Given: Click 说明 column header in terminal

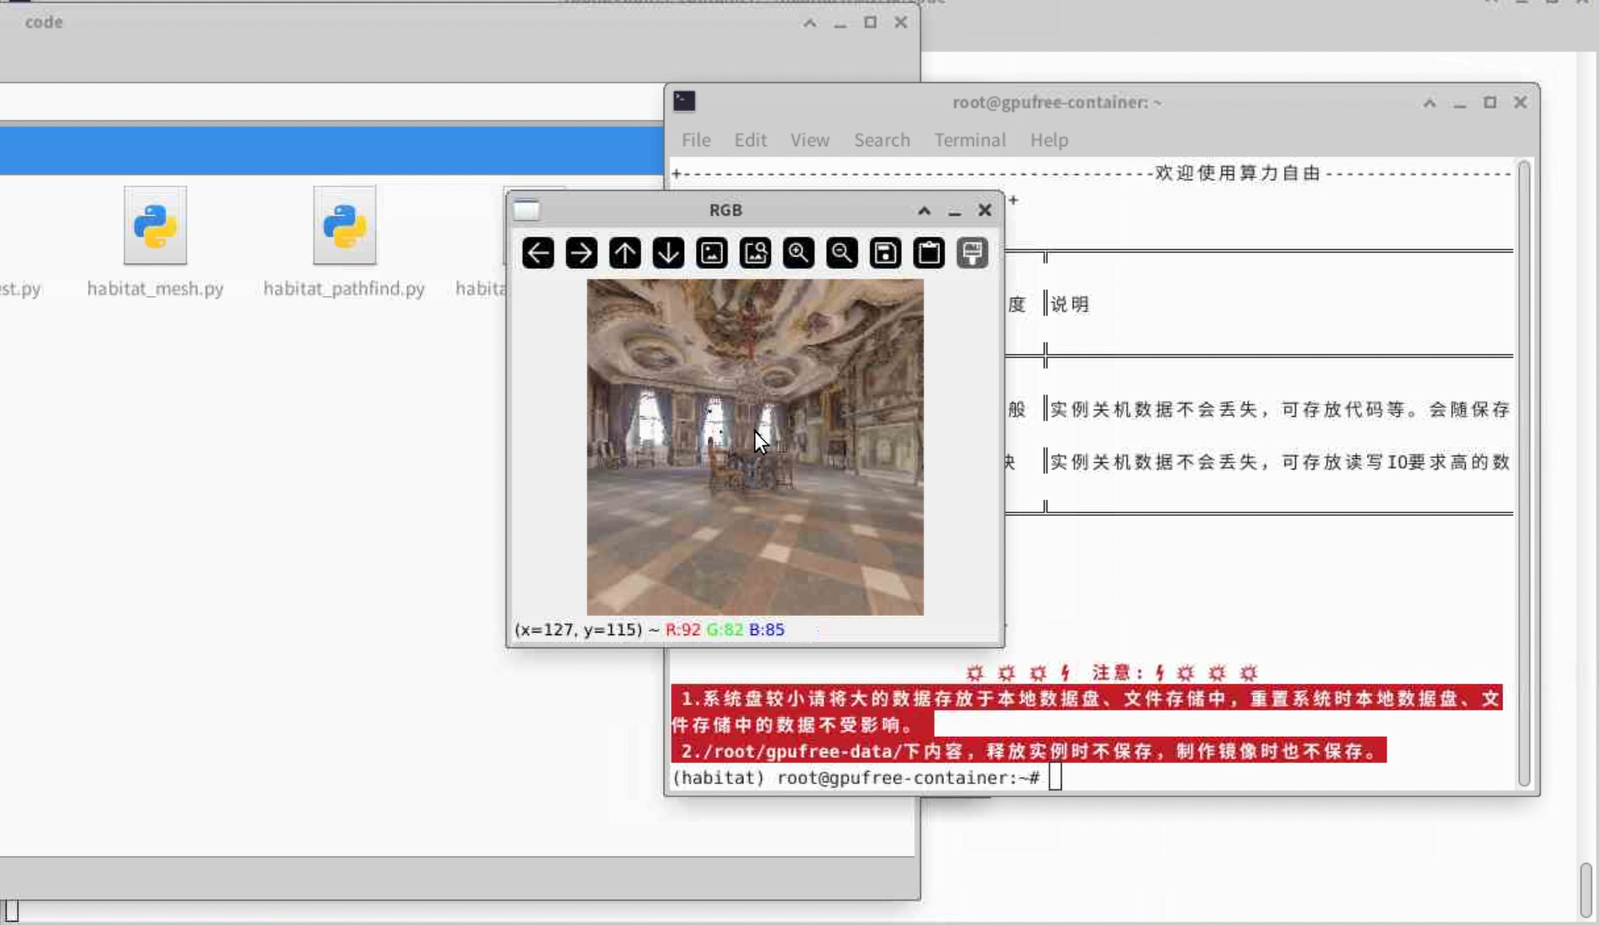Looking at the screenshot, I should [x=1070, y=304].
